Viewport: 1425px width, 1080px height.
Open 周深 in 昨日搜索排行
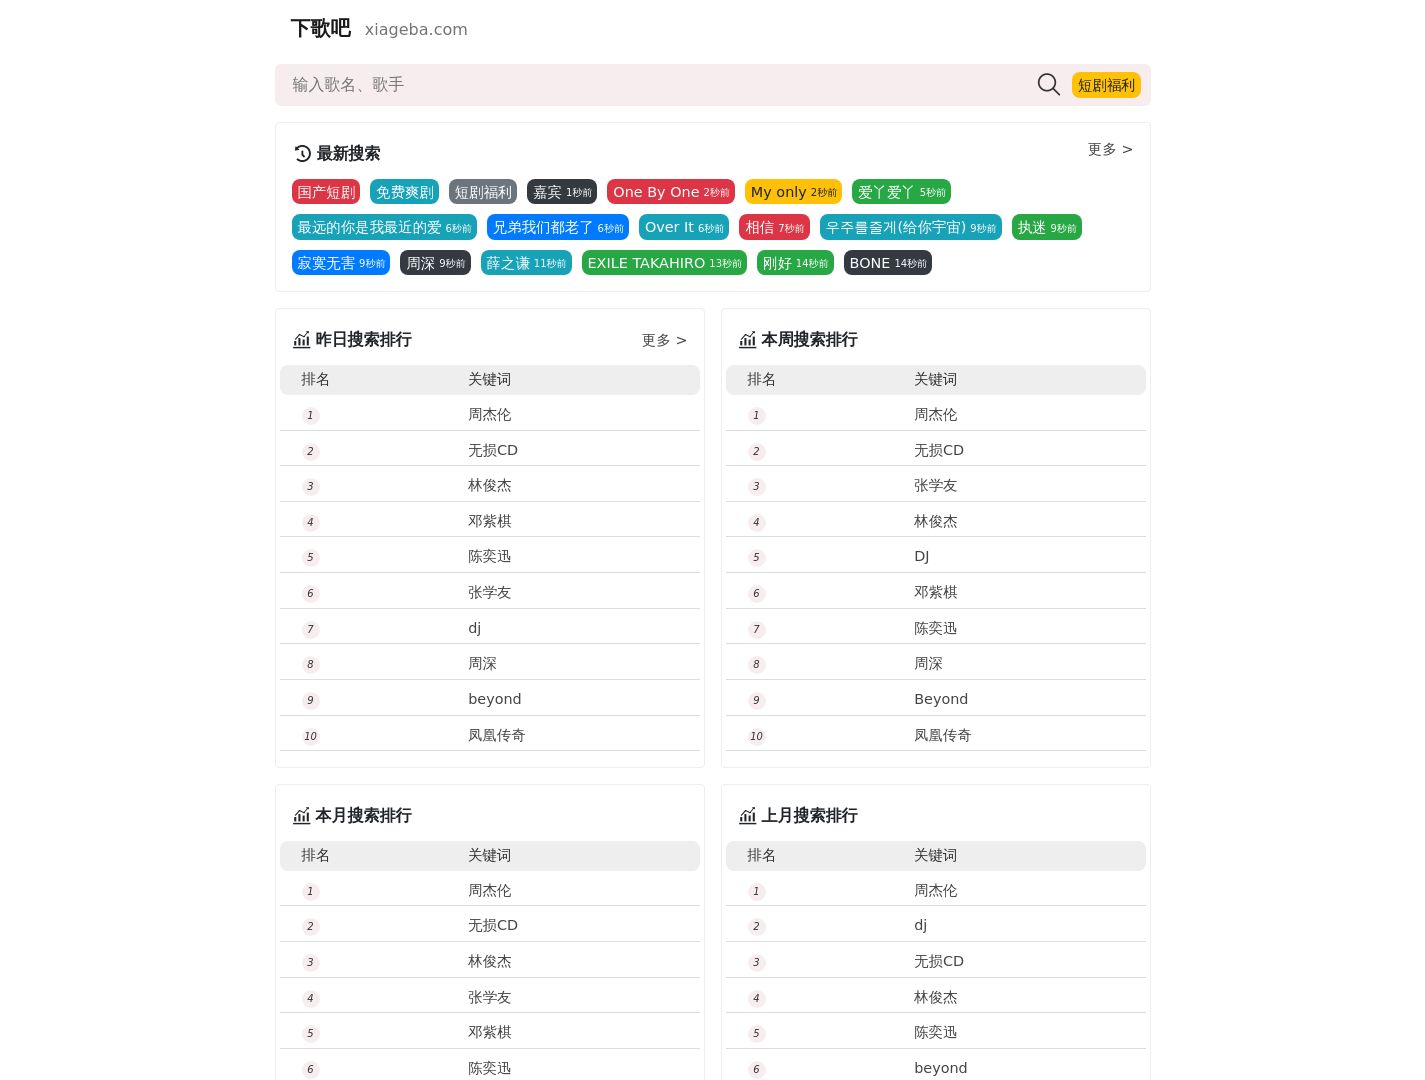(x=482, y=663)
